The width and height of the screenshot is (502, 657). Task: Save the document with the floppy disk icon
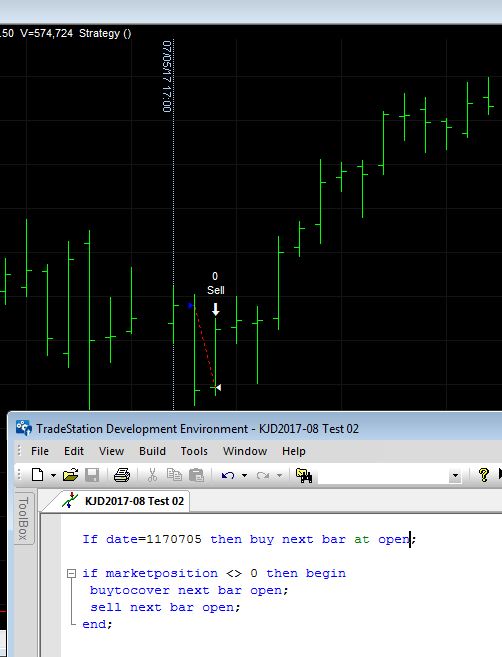(x=92, y=475)
